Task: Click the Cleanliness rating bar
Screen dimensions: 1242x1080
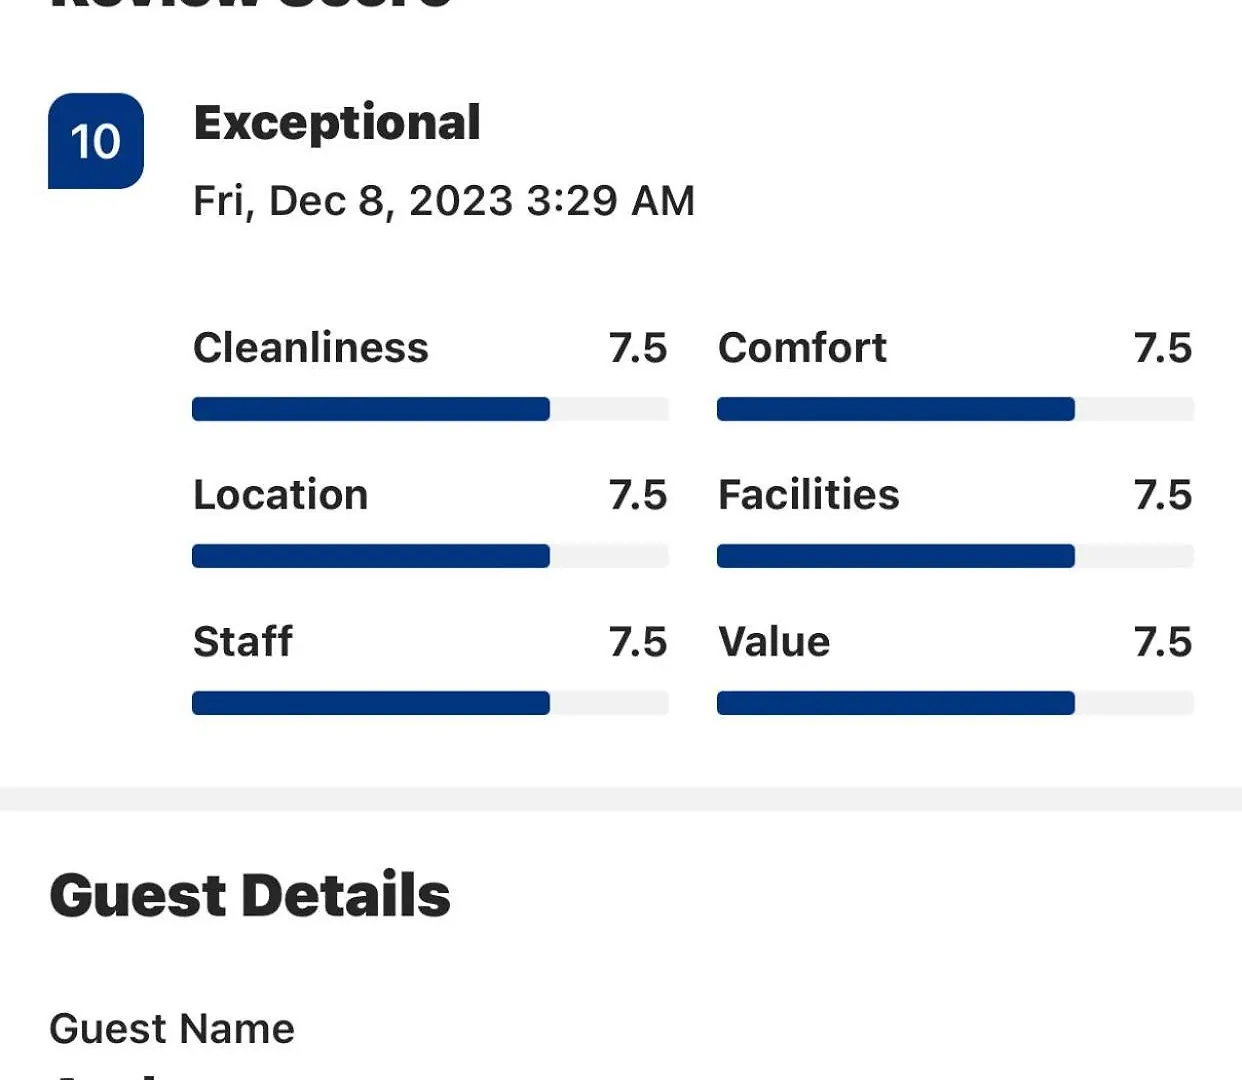Action: [x=430, y=409]
